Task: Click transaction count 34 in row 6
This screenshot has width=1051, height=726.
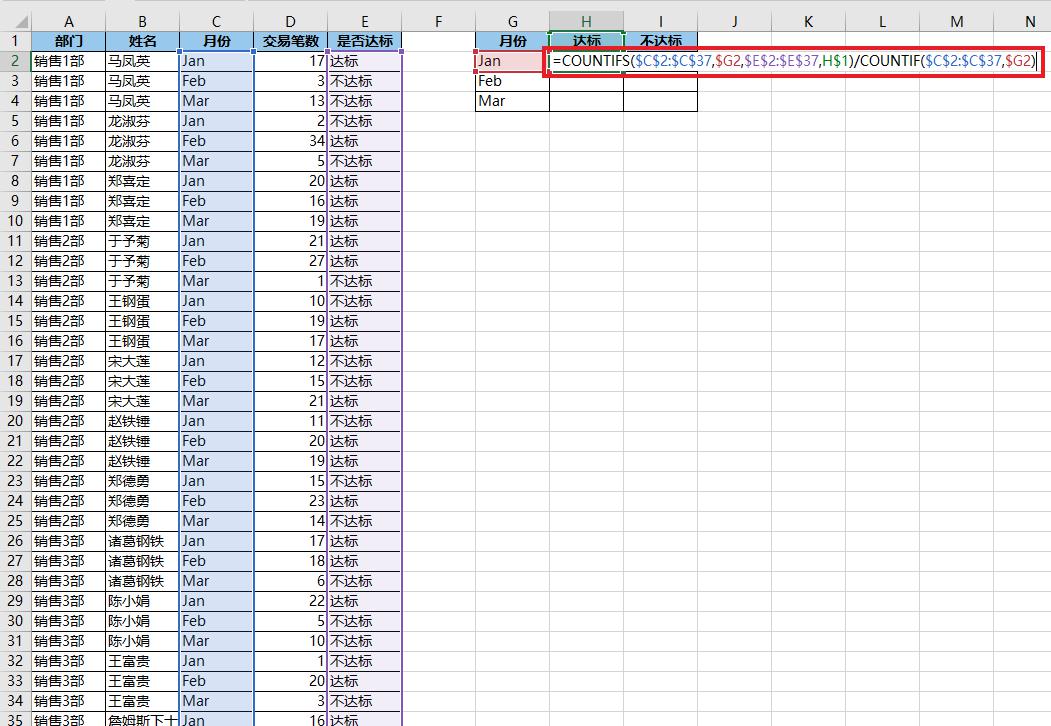Action: [x=290, y=141]
